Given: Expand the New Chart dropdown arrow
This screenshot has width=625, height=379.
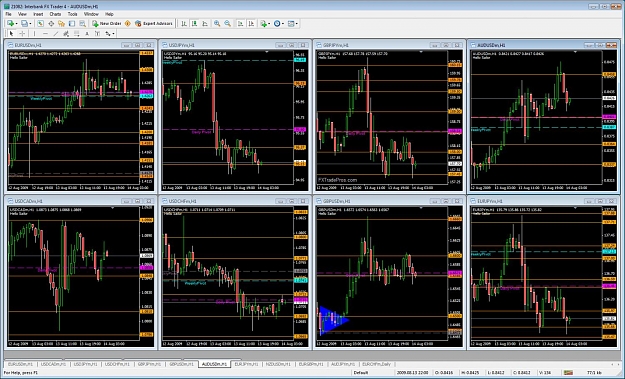Looking at the screenshot, I should pos(16,24).
